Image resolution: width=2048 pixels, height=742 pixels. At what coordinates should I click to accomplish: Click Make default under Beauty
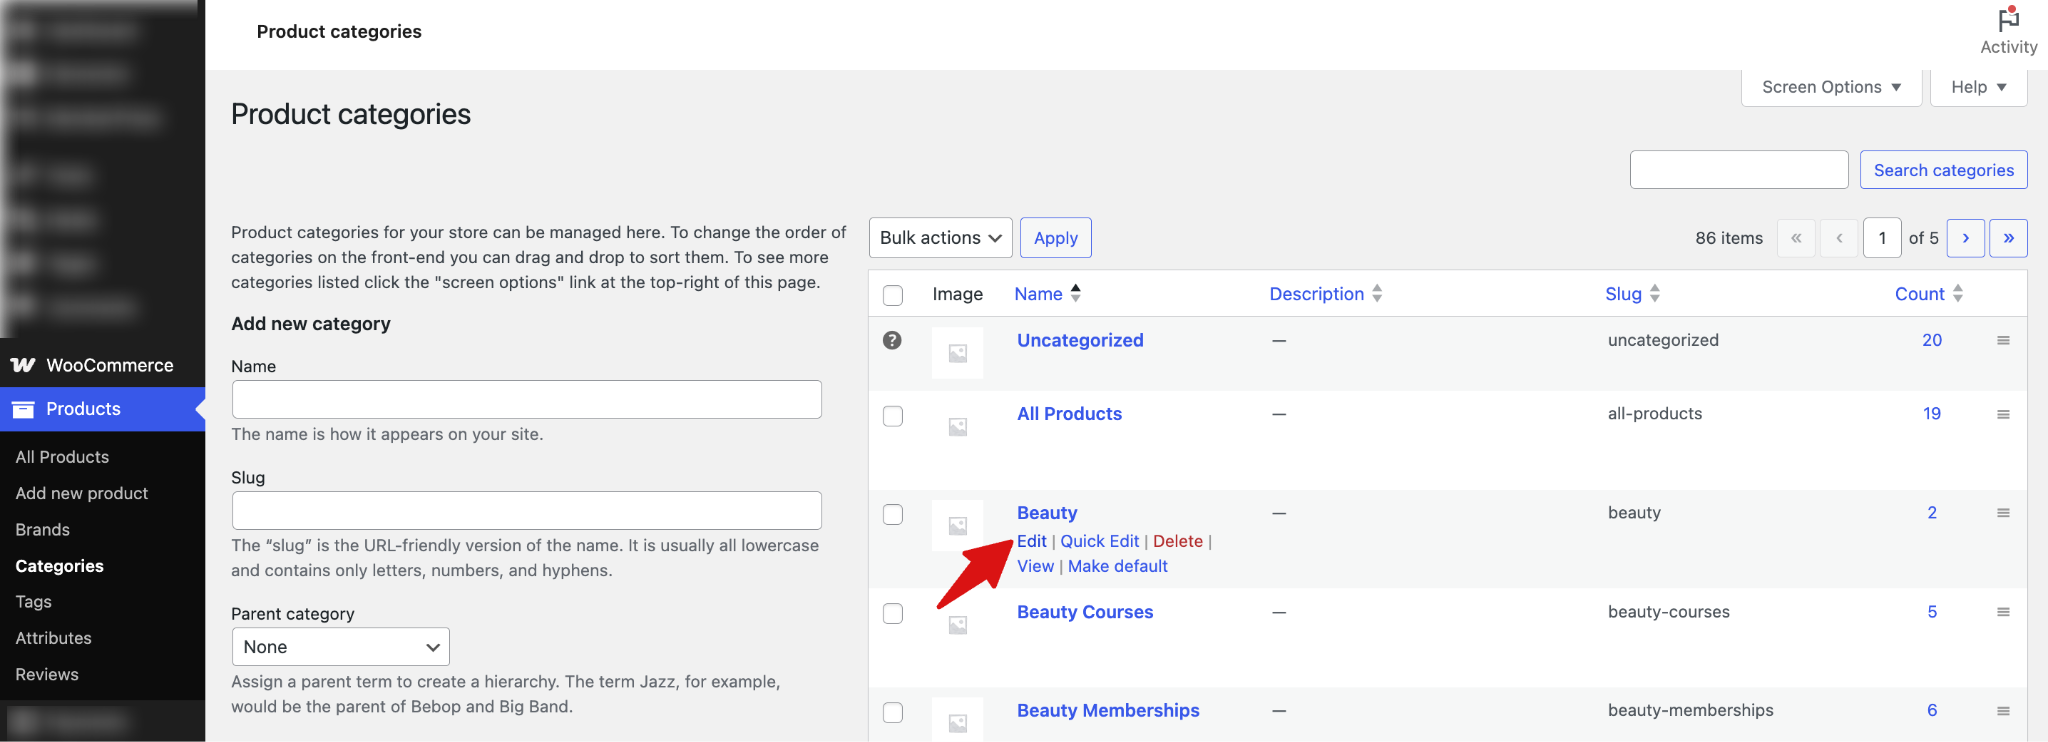click(1117, 566)
